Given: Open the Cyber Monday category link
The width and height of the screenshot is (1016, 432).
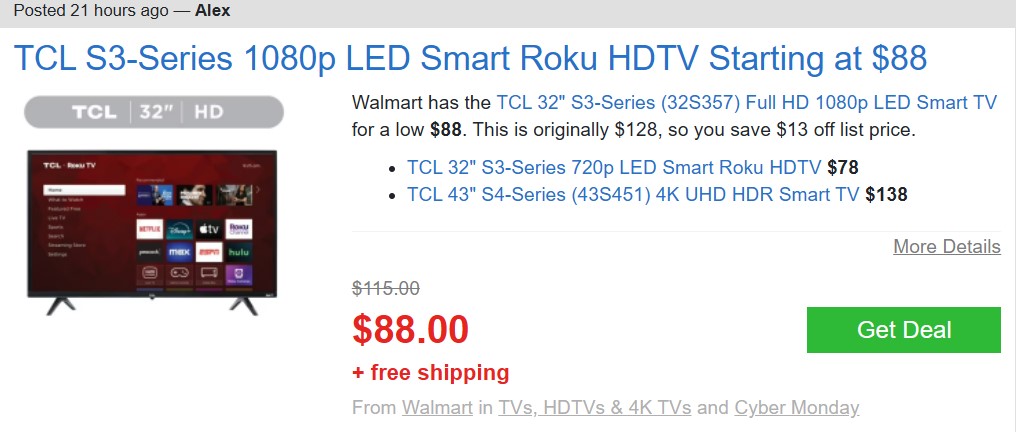Looking at the screenshot, I should (x=796, y=408).
